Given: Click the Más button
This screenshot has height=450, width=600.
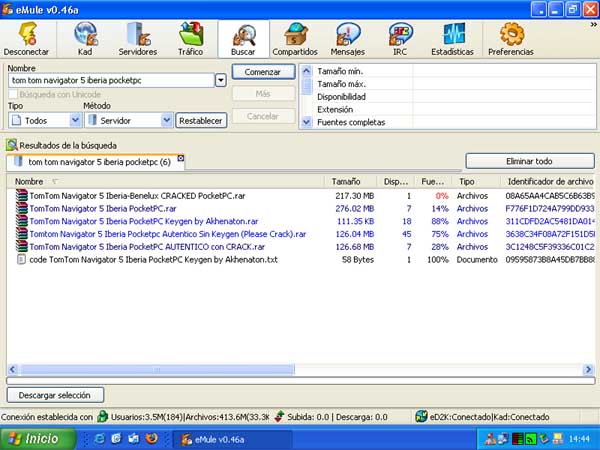Looking at the screenshot, I should tap(263, 94).
